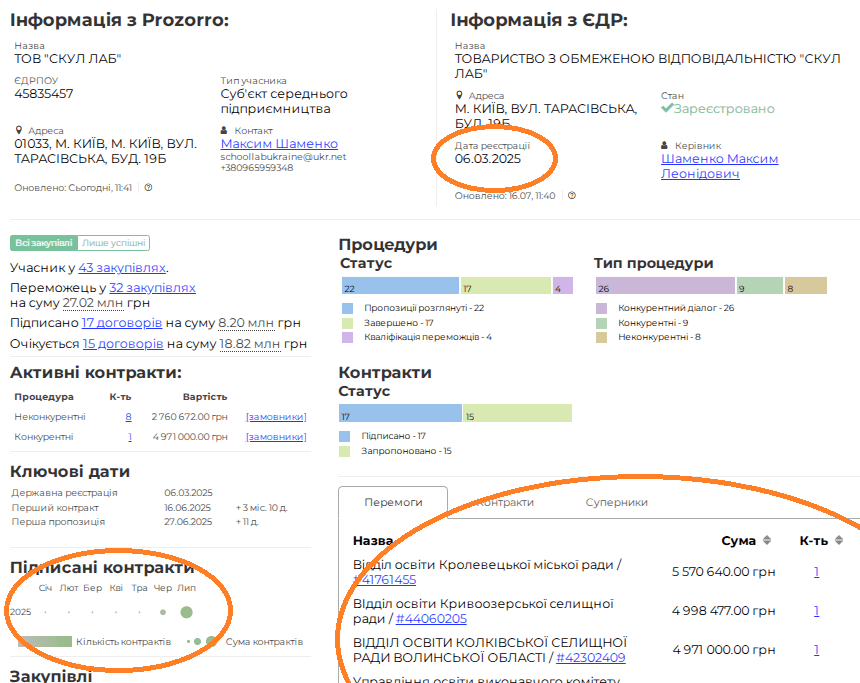This screenshot has height=683, width=860.
Task: Switch filter to Всі закупівлі
Action: coord(43,242)
